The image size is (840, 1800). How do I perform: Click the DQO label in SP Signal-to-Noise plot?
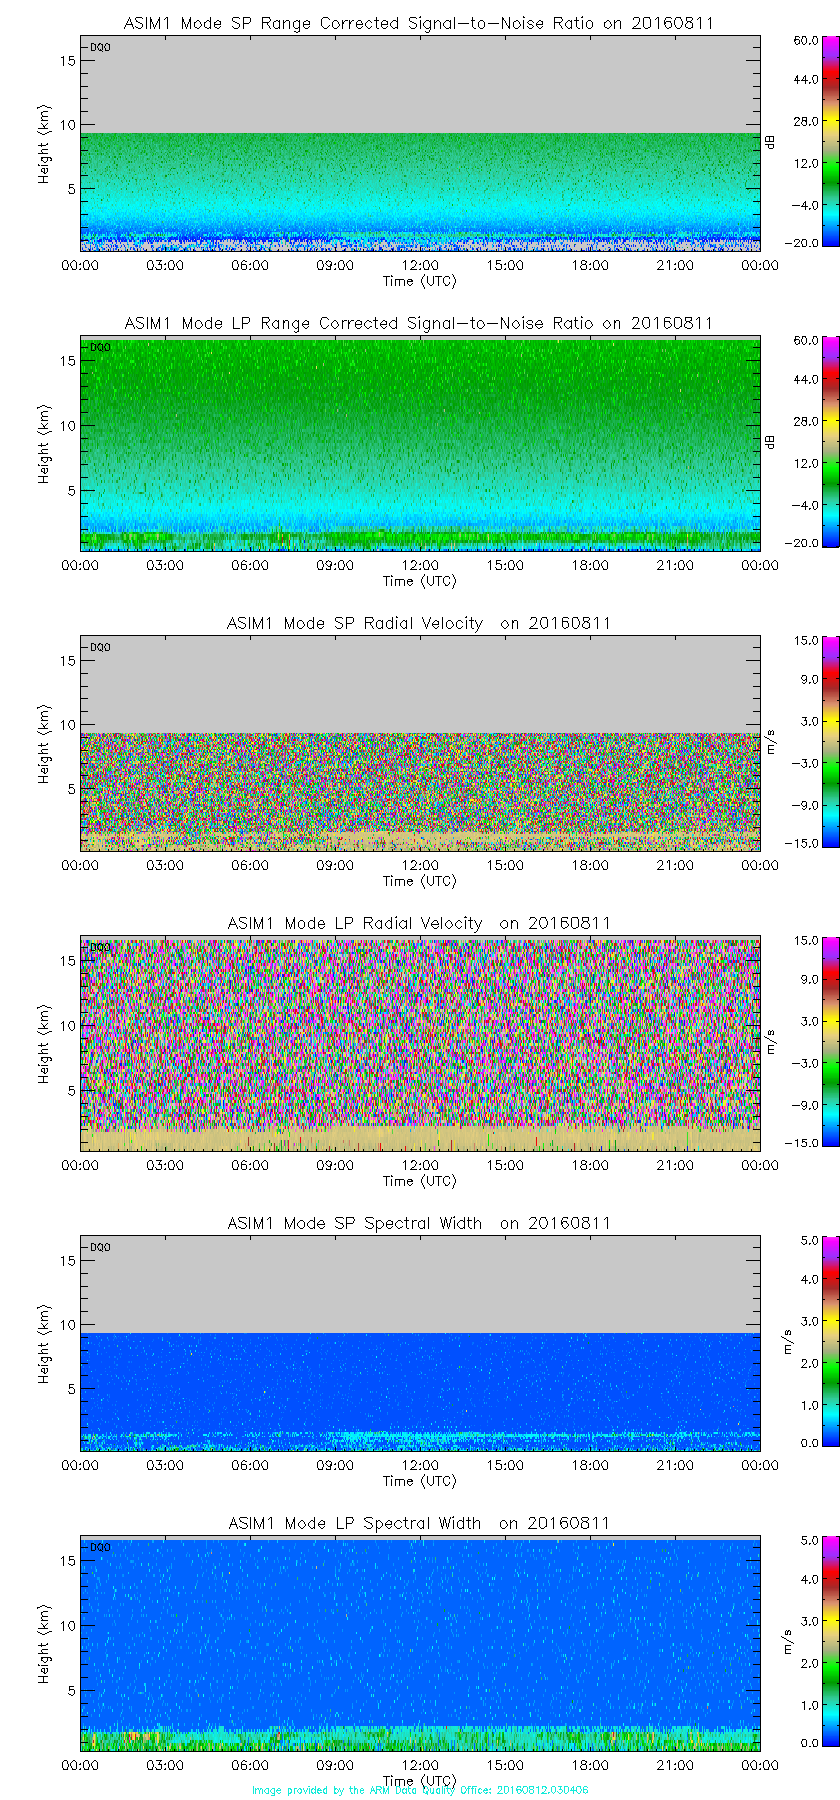click(x=100, y=47)
